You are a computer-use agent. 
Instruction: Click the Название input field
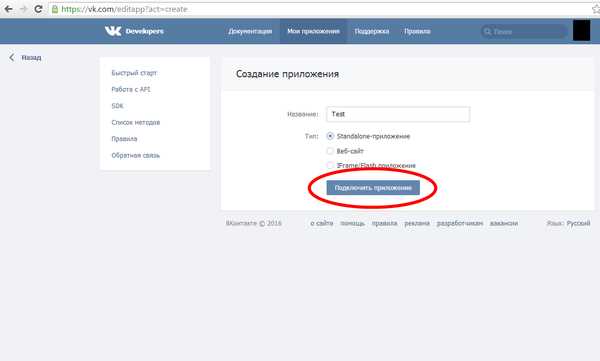[398, 114]
